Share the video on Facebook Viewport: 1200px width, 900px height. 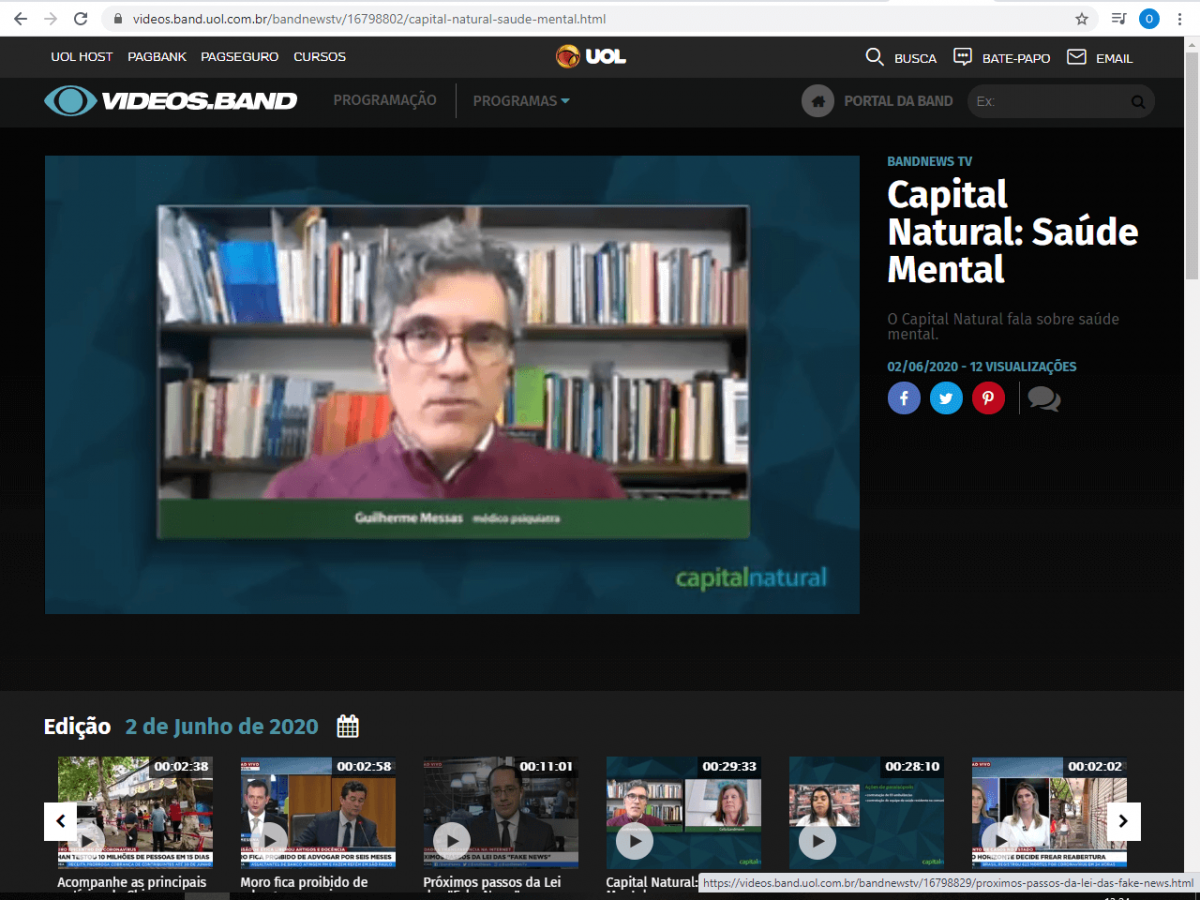click(904, 398)
